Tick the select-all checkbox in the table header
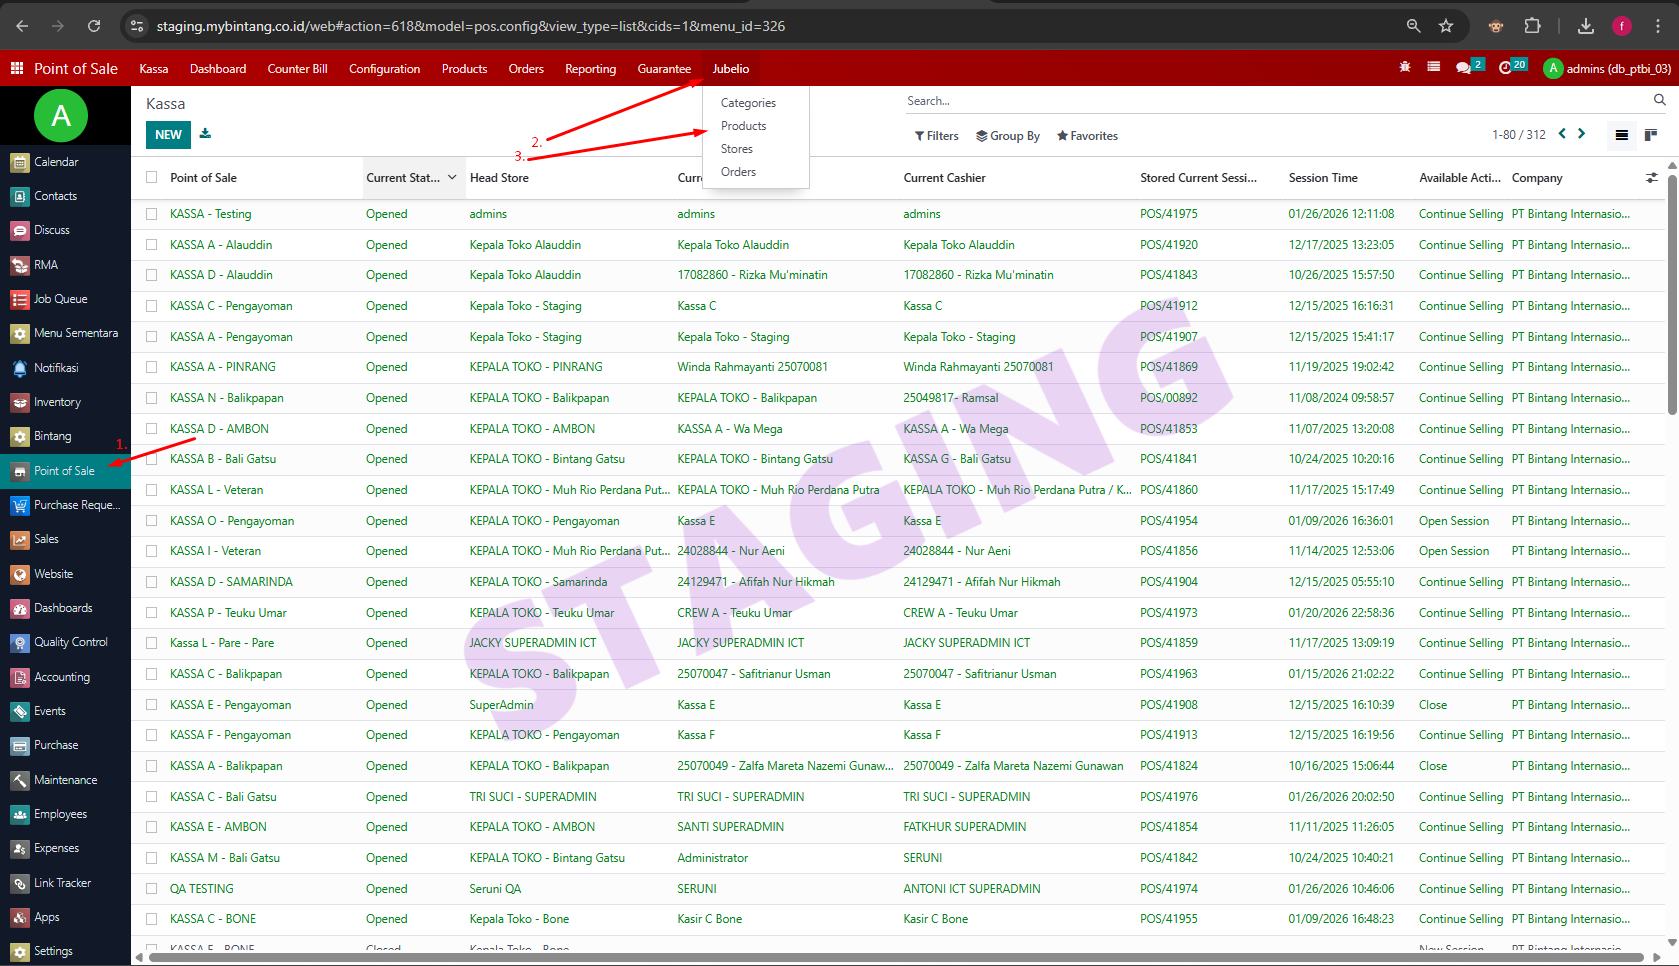1679x966 pixels. pos(152,177)
